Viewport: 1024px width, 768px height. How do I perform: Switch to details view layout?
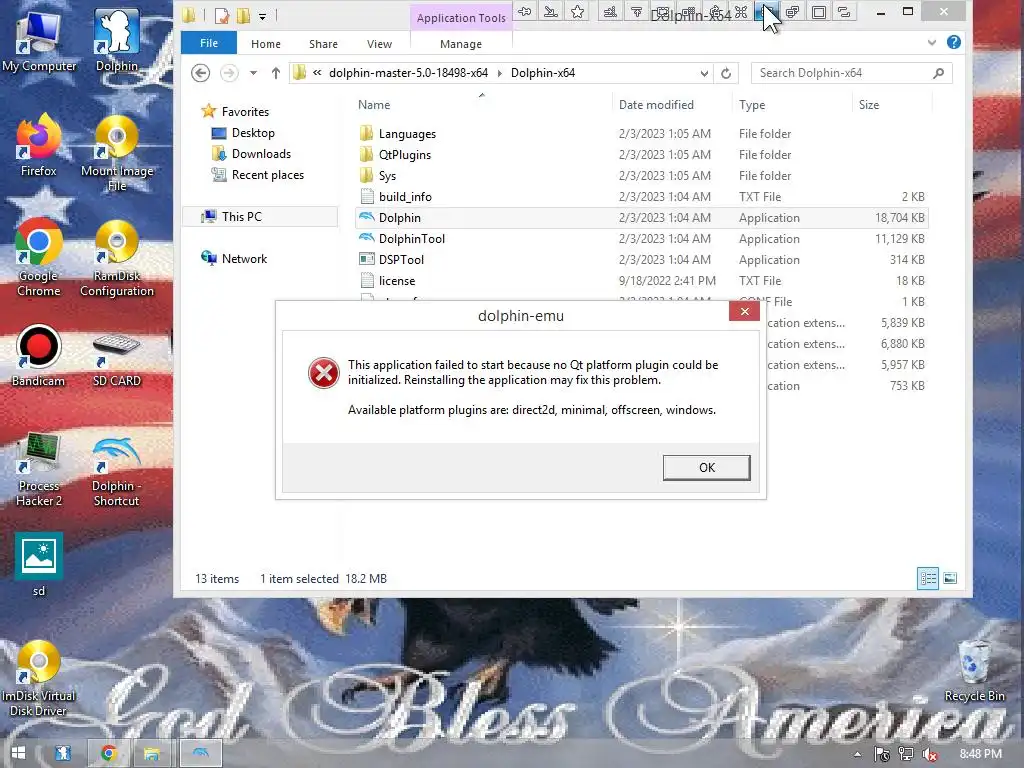pos(927,578)
